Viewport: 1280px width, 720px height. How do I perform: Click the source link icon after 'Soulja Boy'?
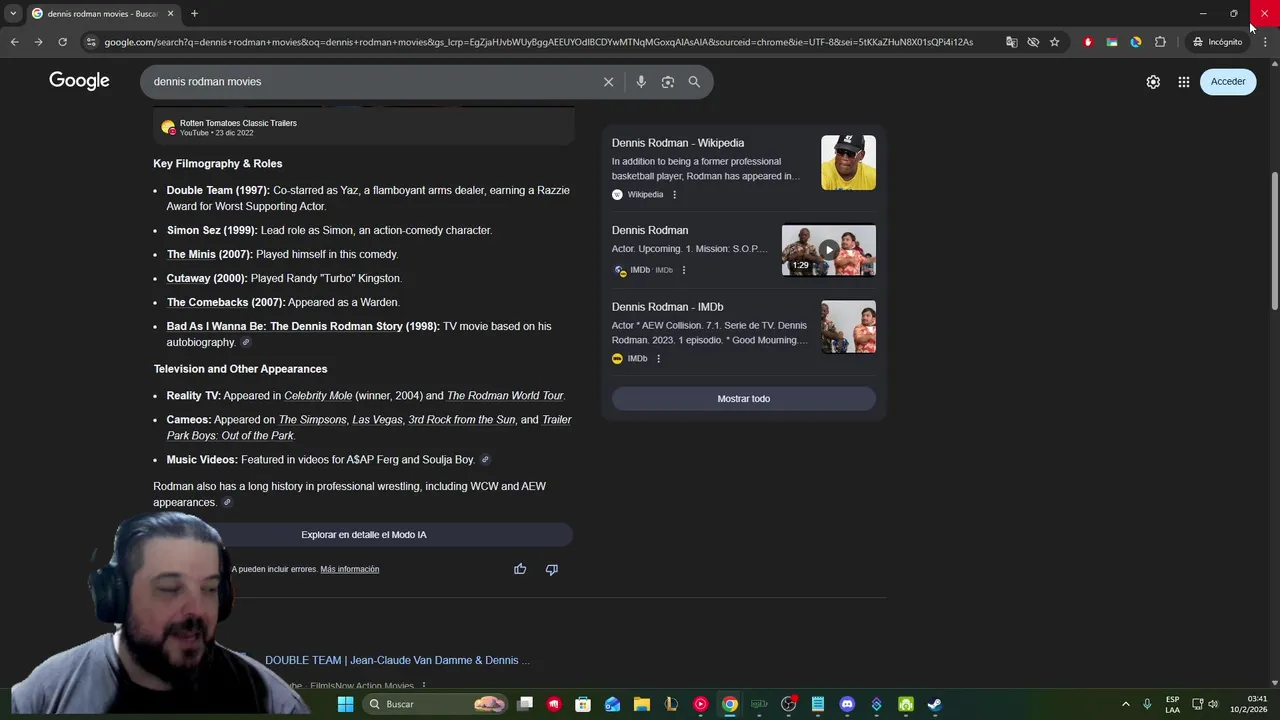(x=485, y=460)
